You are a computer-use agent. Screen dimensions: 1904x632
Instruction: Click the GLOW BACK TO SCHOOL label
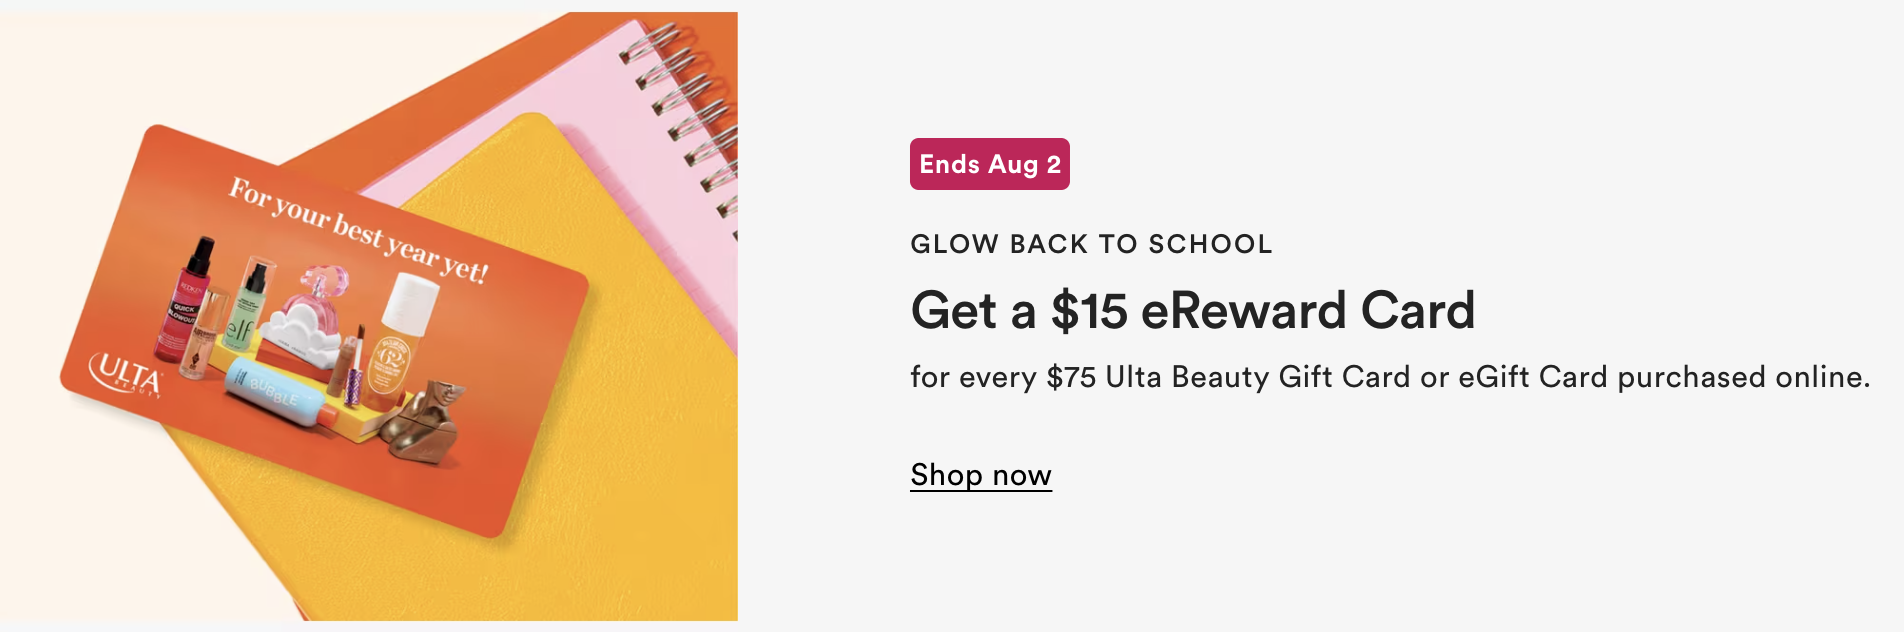(x=1091, y=244)
